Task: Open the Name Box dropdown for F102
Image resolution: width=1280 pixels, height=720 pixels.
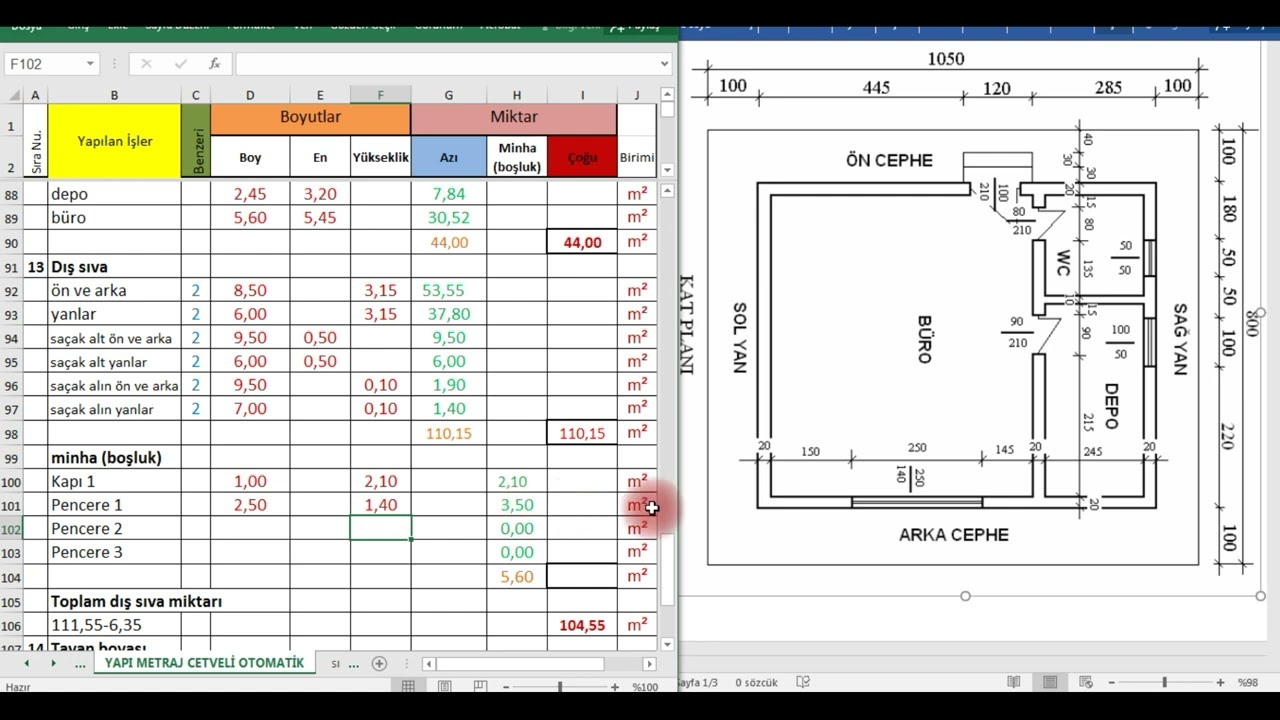Action: click(89, 64)
